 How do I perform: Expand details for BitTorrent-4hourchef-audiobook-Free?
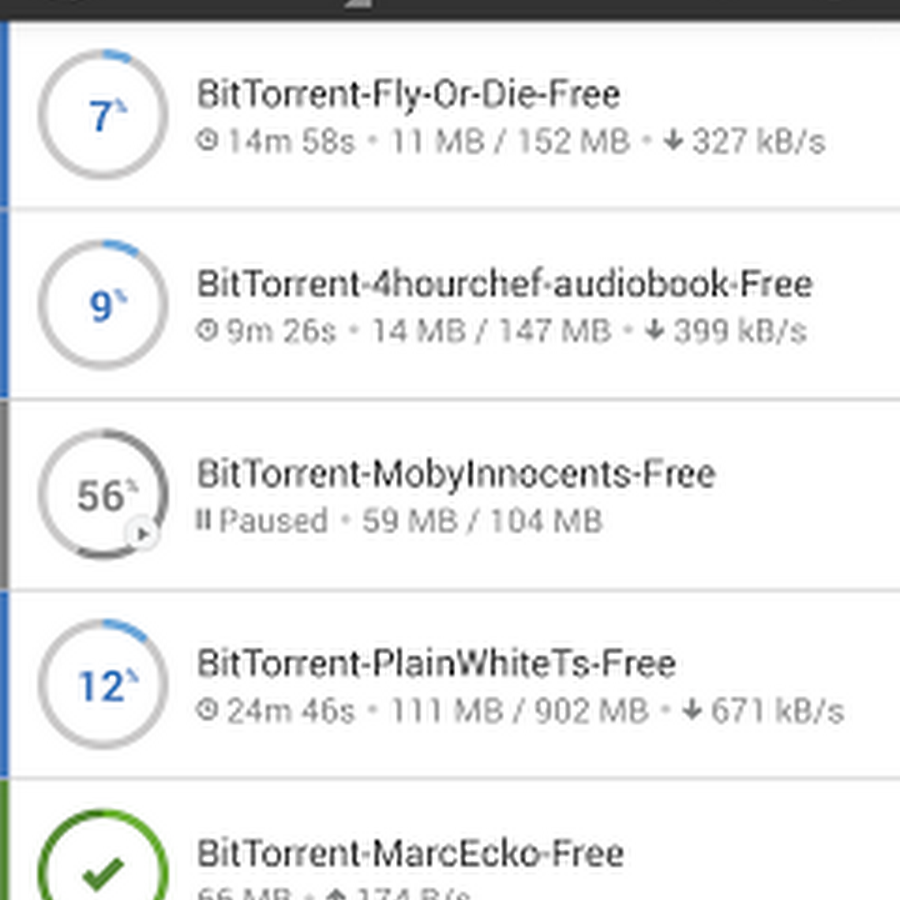pyautogui.click(x=503, y=285)
